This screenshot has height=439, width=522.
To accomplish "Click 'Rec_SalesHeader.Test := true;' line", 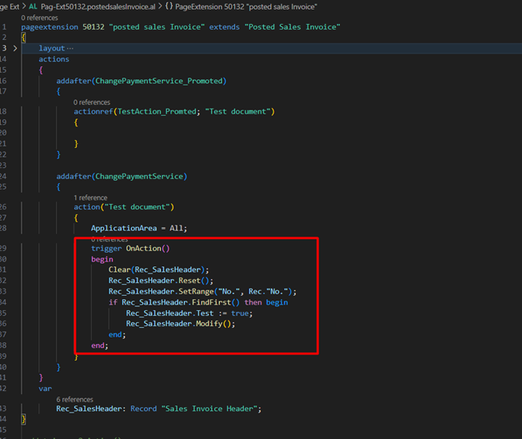I will point(189,313).
